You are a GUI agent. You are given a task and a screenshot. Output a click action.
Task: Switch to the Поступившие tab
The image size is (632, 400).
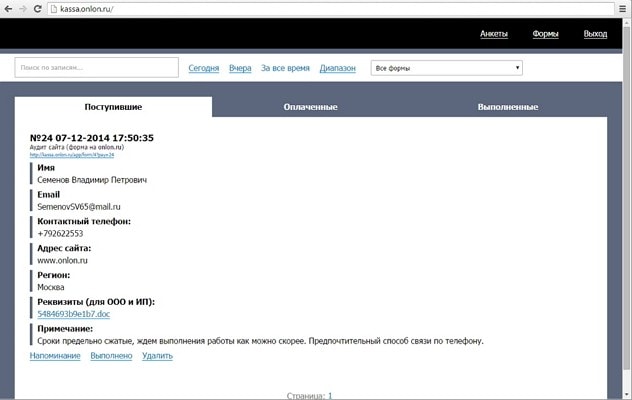pos(113,107)
